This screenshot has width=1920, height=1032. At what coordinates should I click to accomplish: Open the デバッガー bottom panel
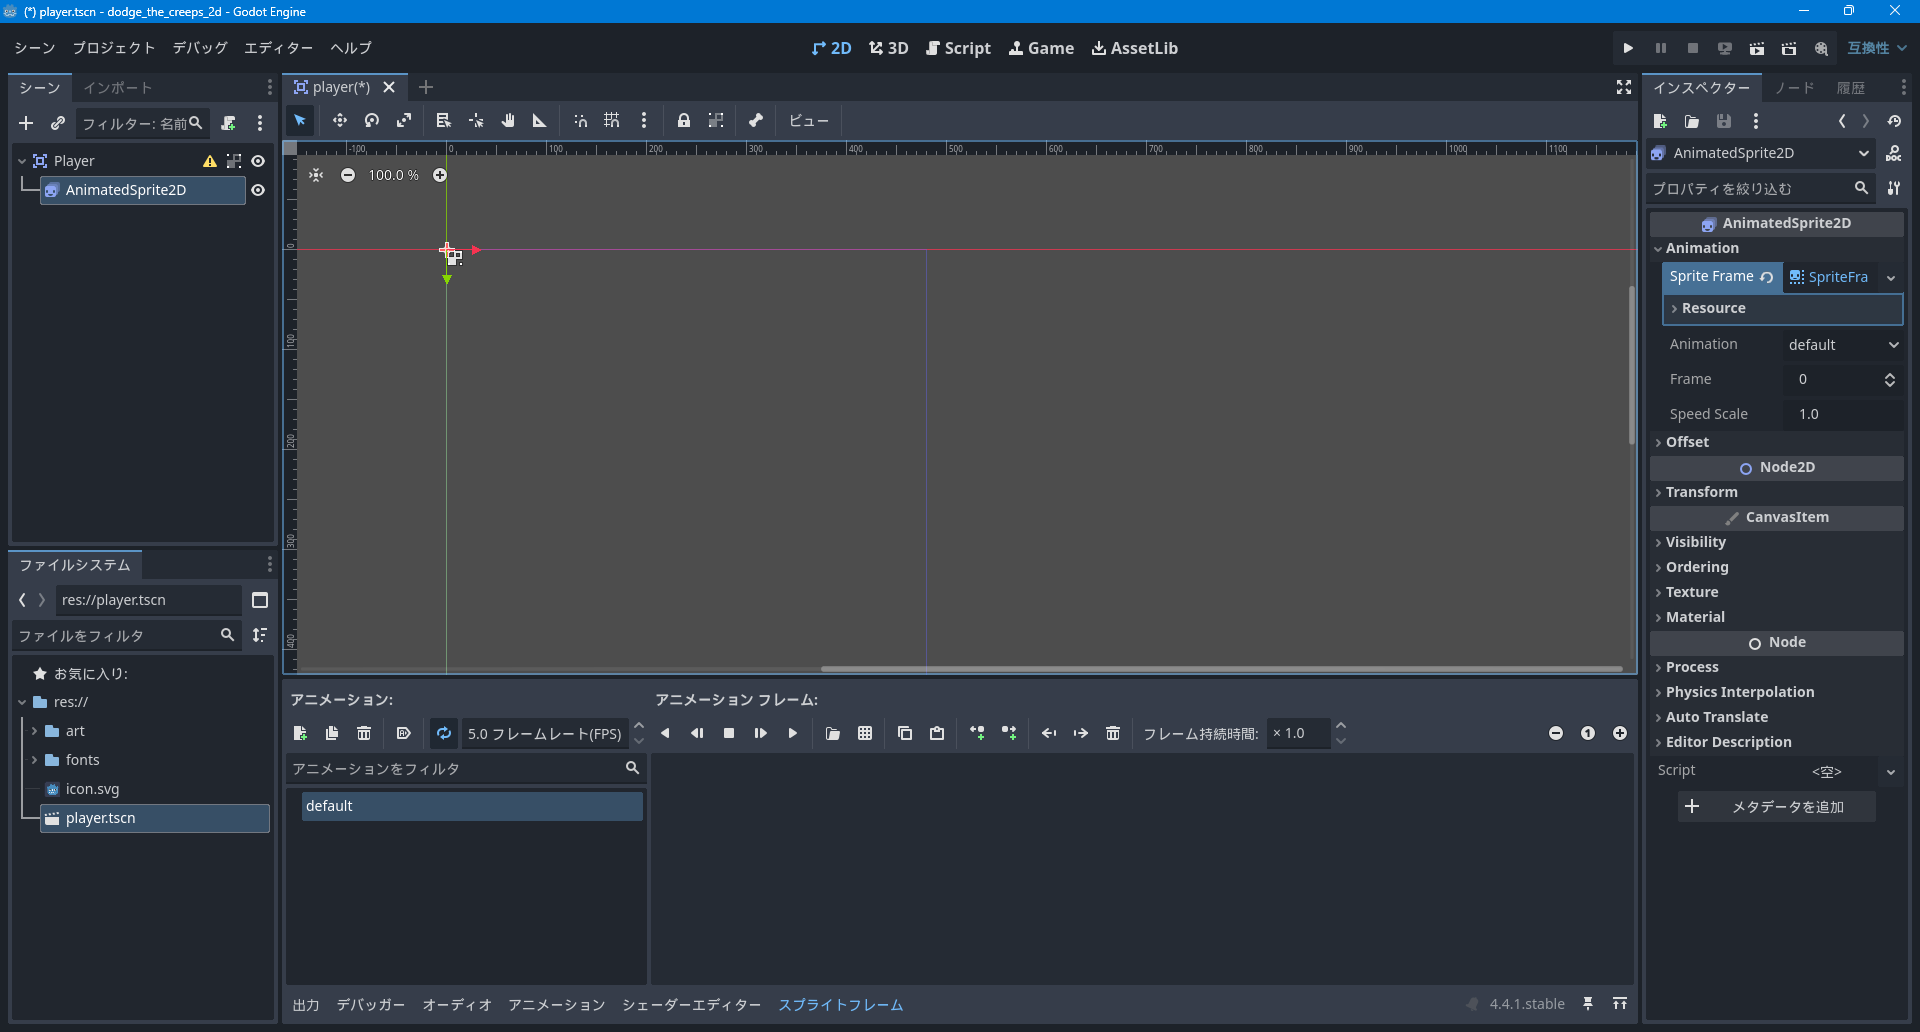371,1004
